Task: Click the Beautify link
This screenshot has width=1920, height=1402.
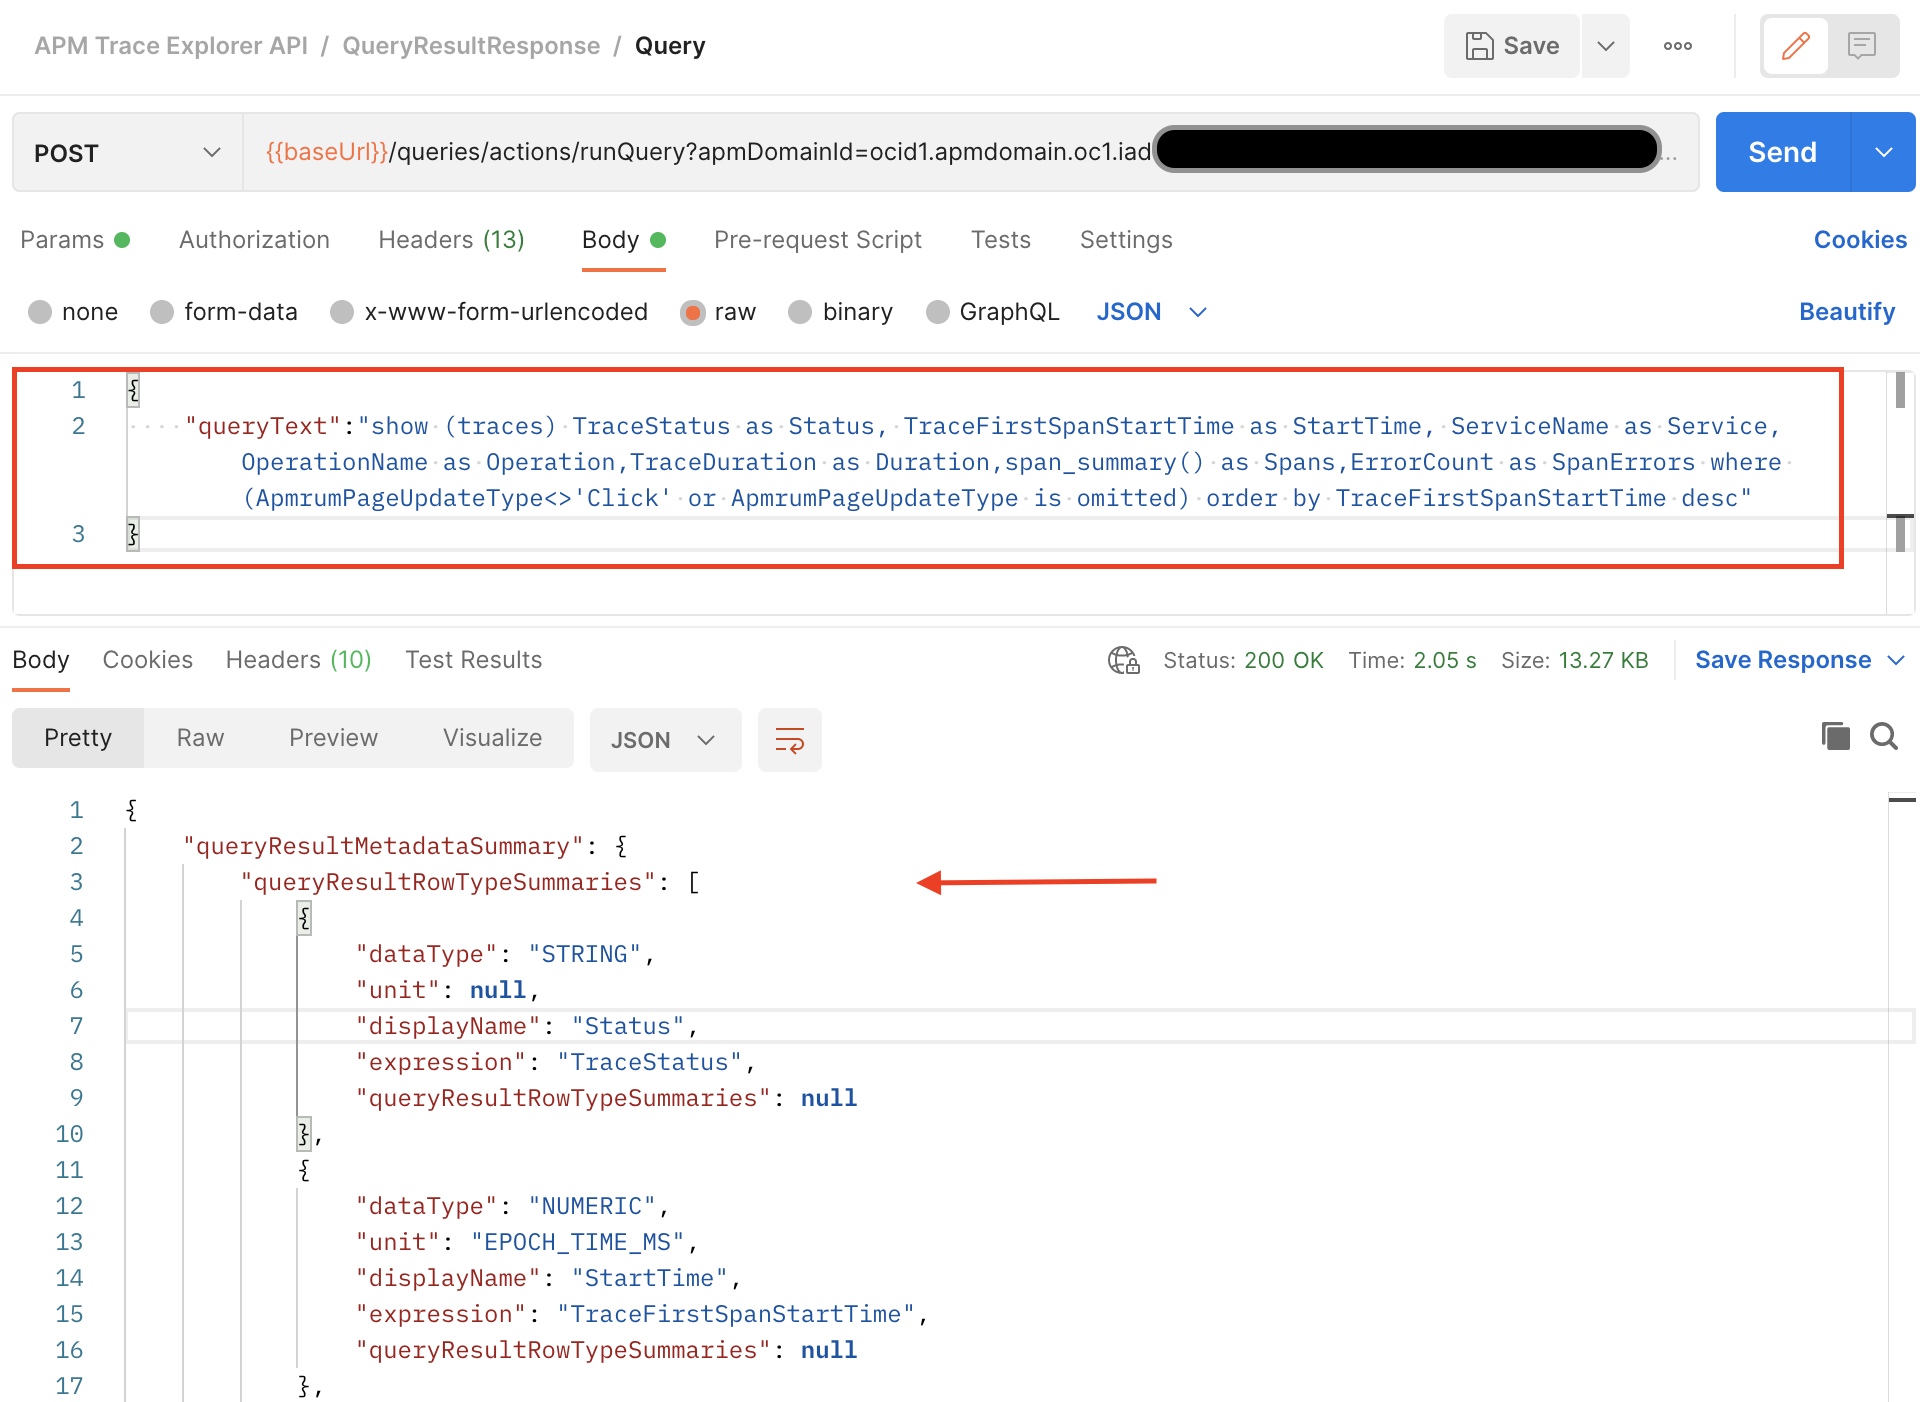Action: coord(1846,312)
